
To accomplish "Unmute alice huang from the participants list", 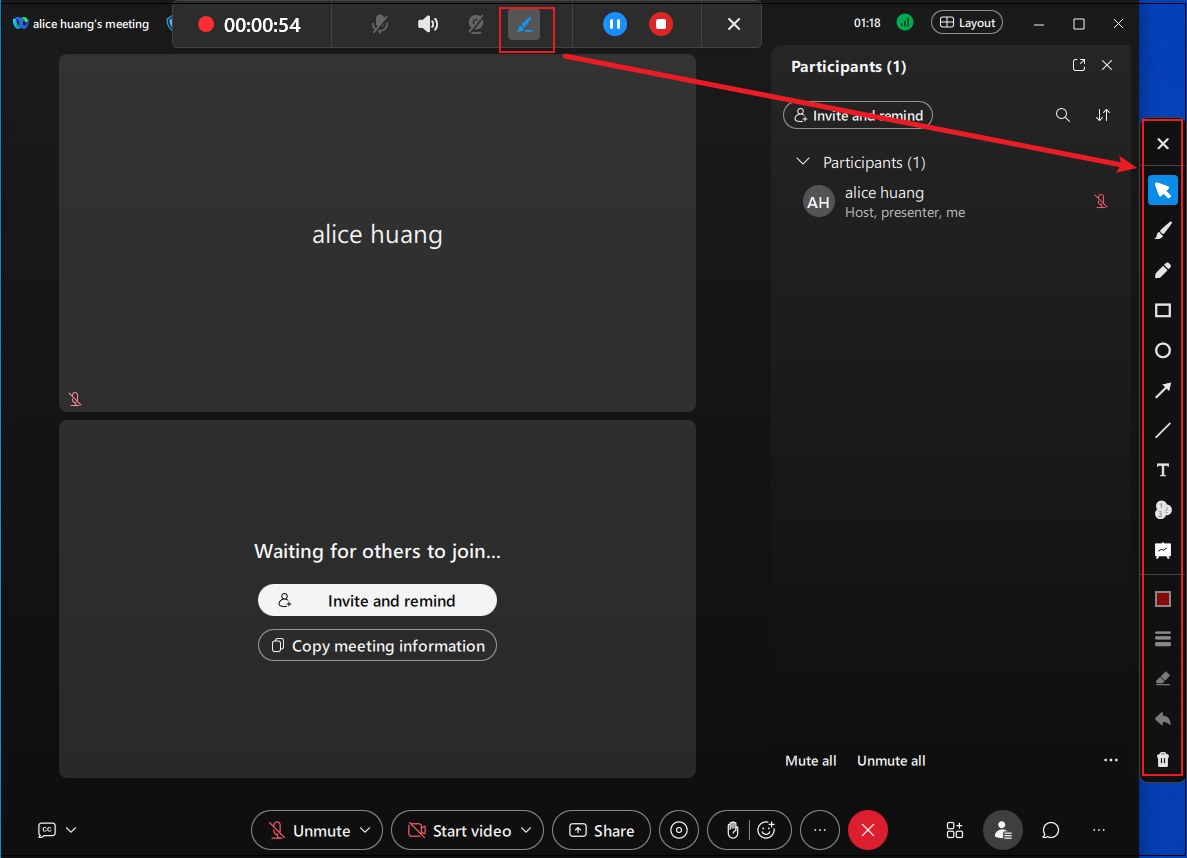I will click(1101, 200).
